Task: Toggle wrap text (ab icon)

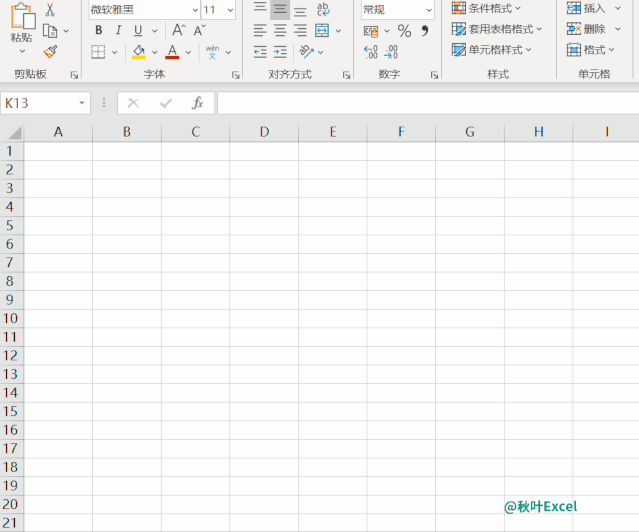Action: tap(323, 9)
